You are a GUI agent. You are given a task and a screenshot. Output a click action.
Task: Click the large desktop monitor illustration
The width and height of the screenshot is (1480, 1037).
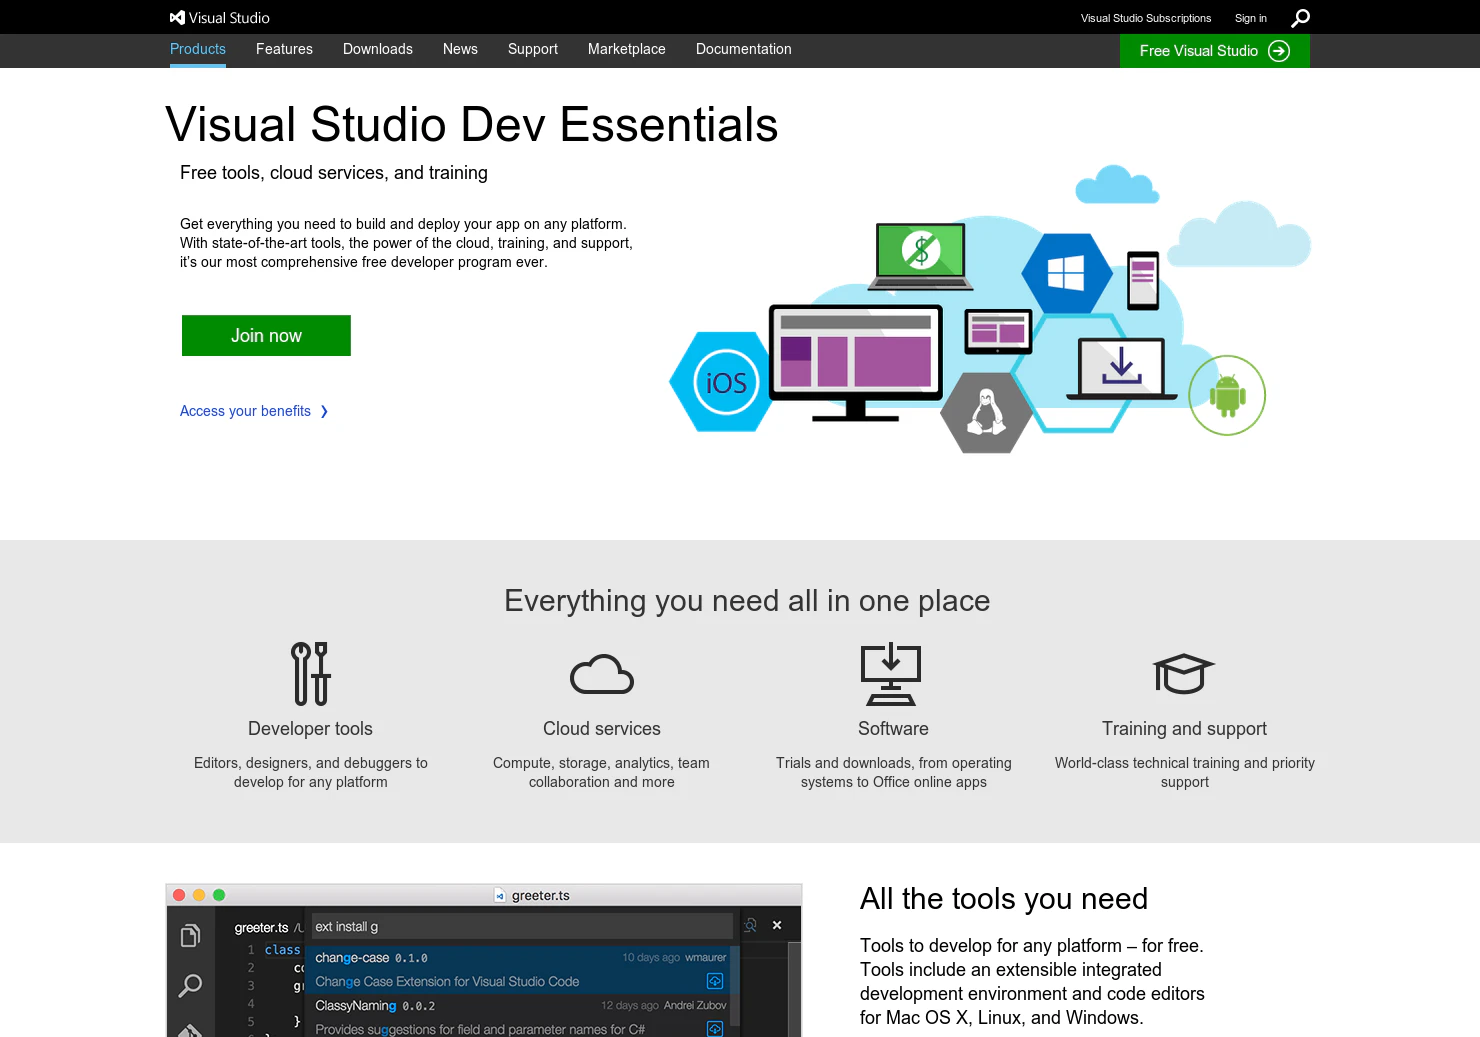[x=856, y=362]
